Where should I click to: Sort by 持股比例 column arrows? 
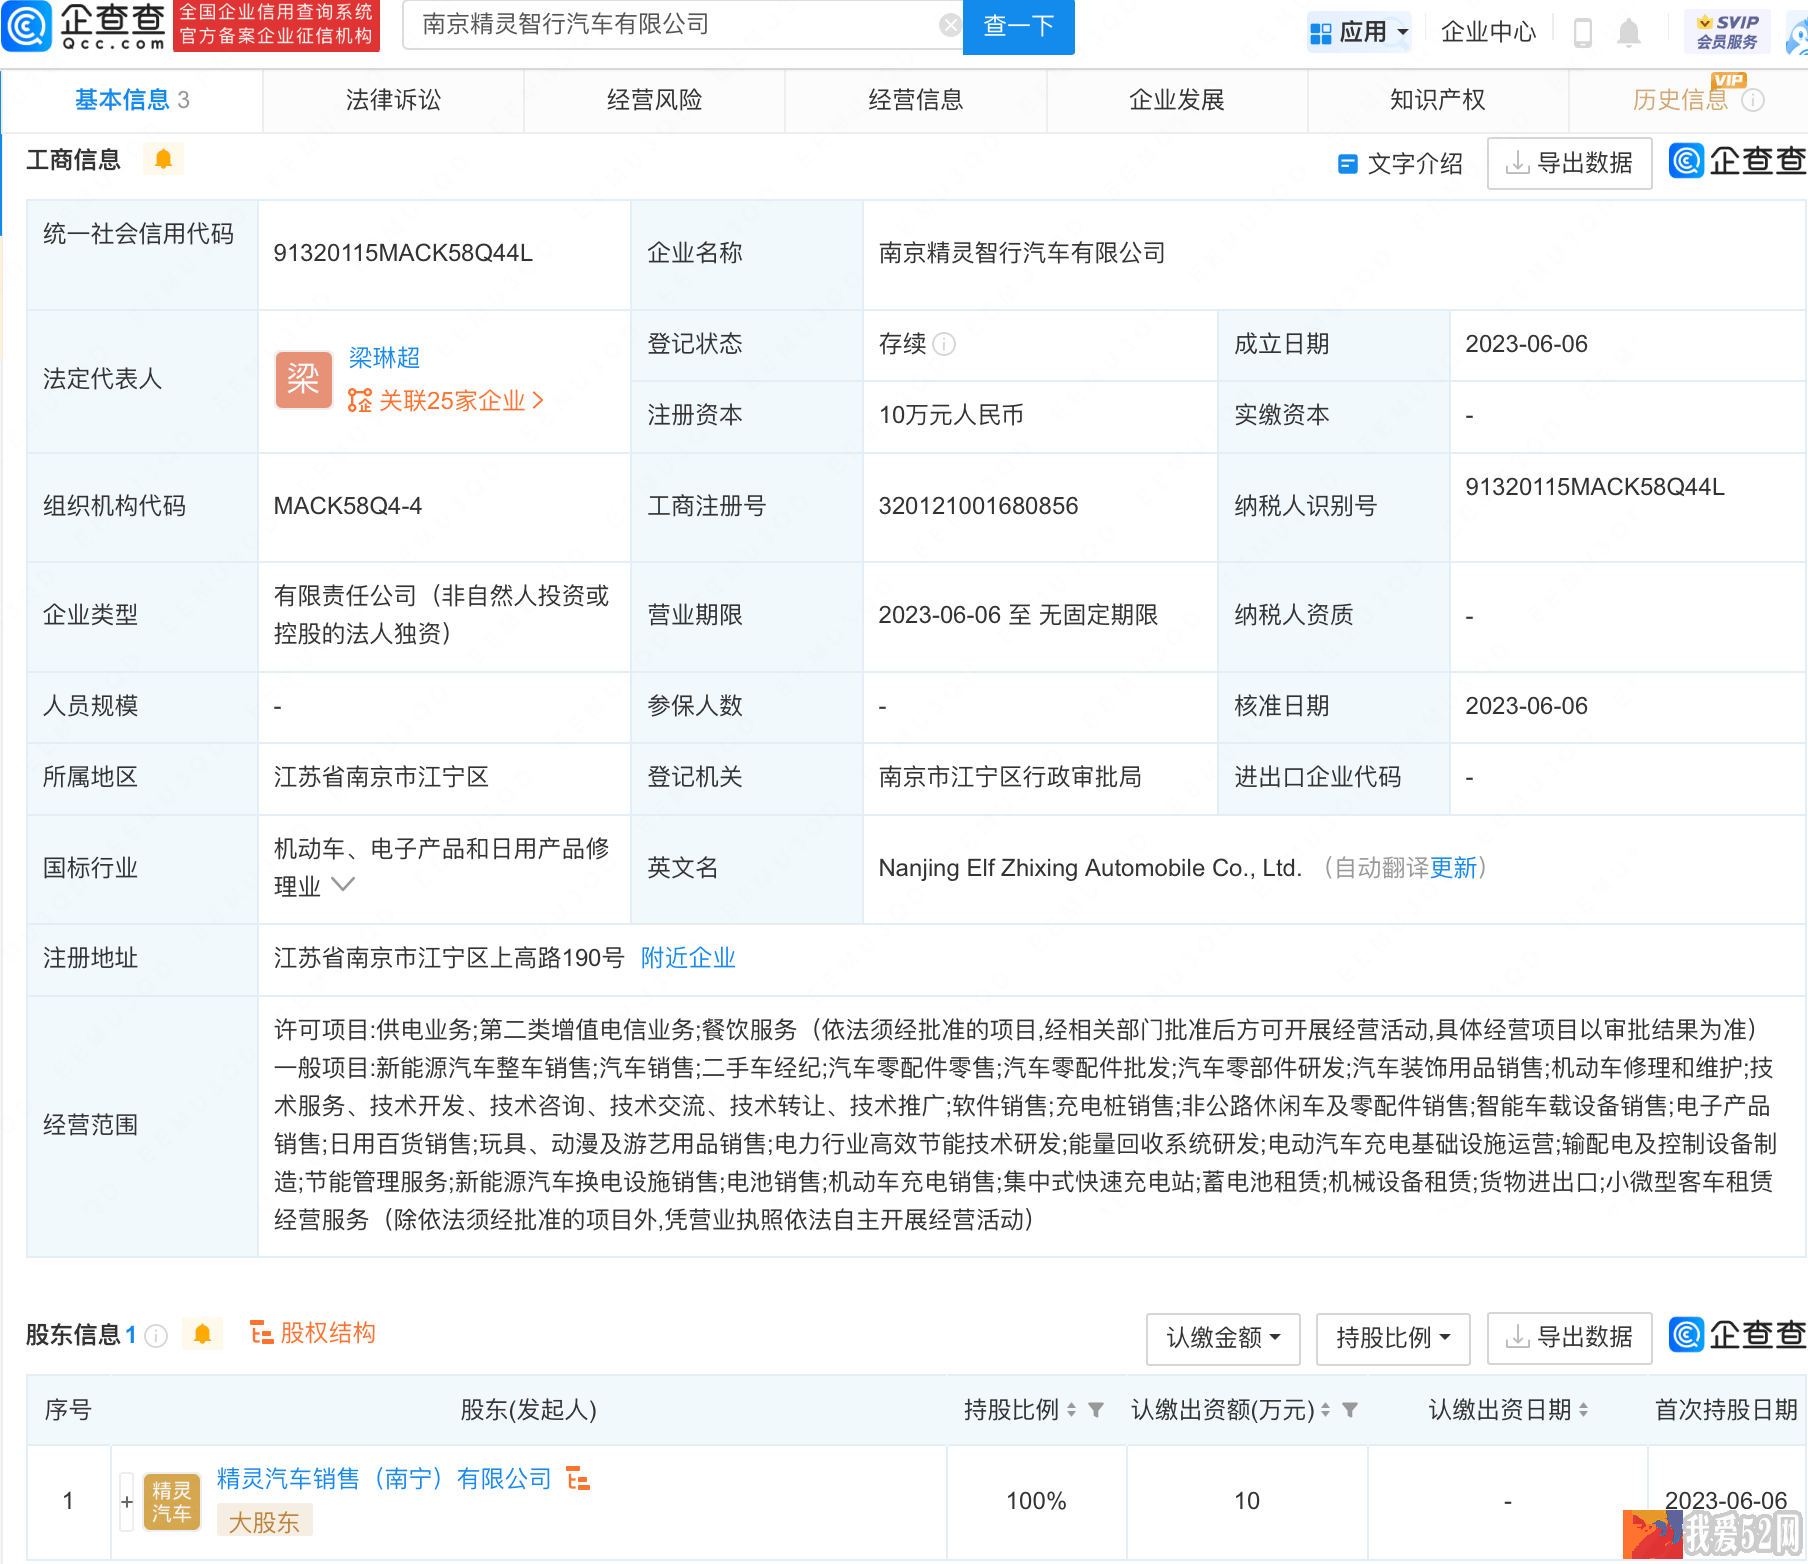click(1071, 1410)
